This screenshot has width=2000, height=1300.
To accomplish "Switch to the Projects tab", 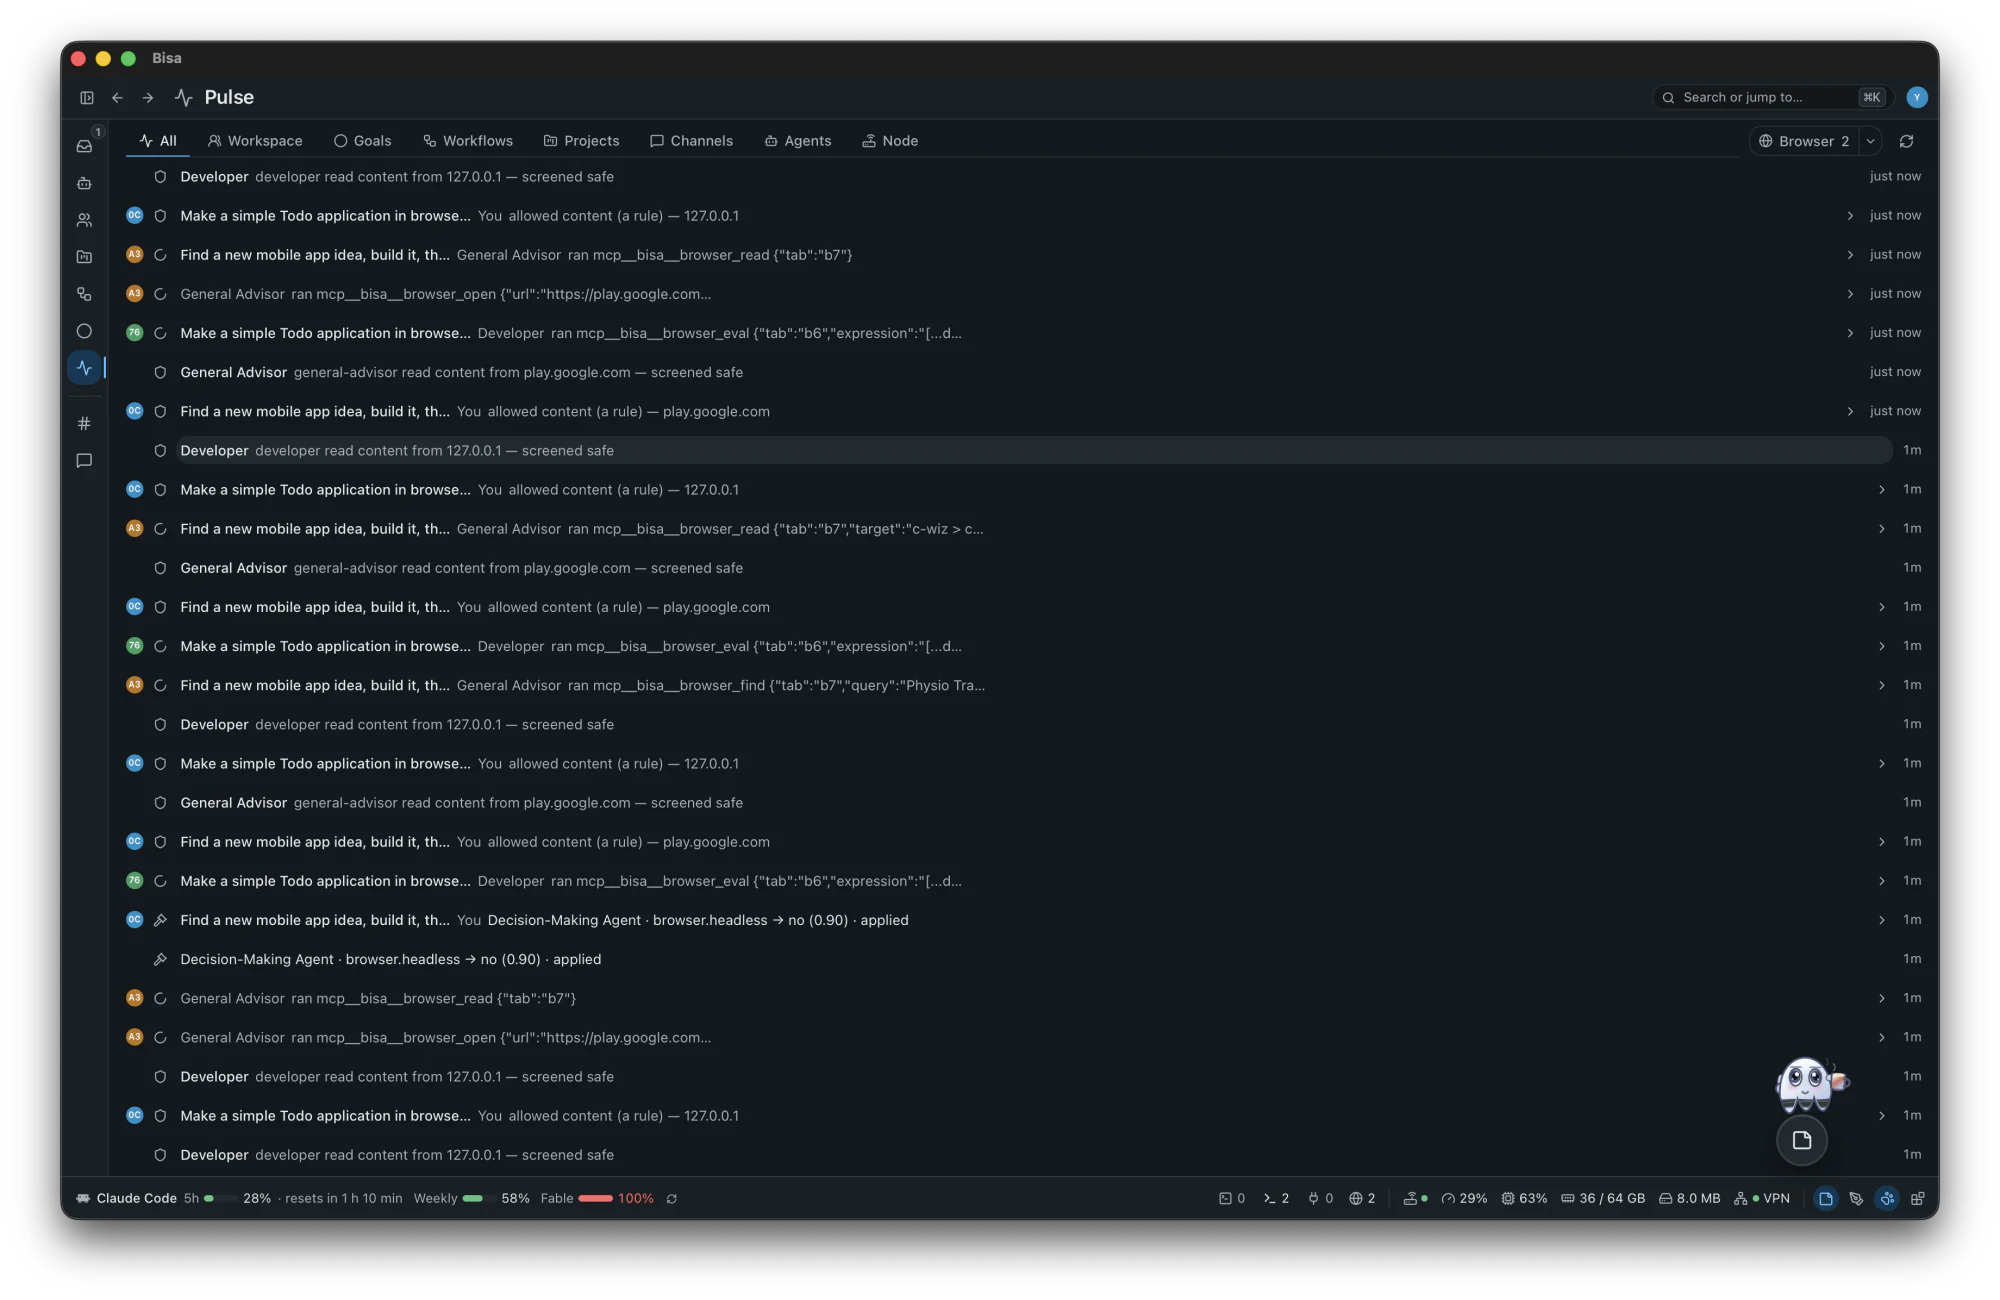I will pyautogui.click(x=581, y=141).
